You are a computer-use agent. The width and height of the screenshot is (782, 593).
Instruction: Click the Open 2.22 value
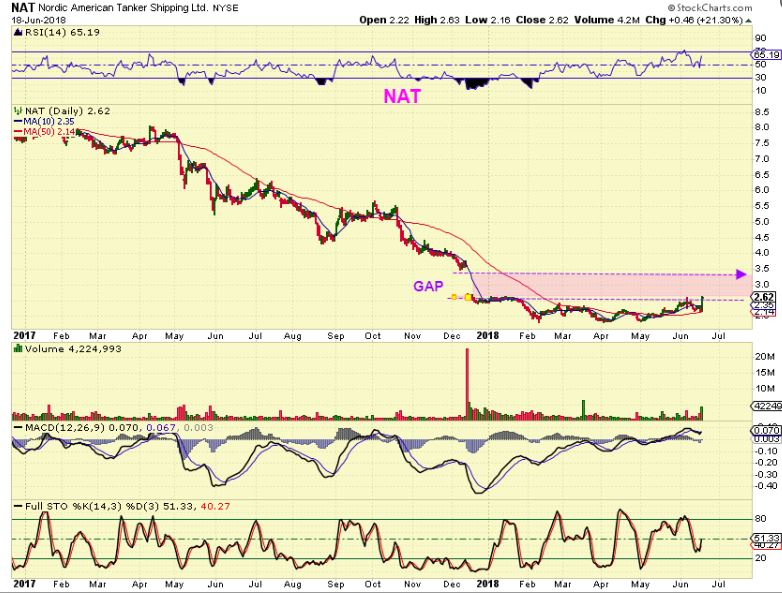(x=384, y=20)
